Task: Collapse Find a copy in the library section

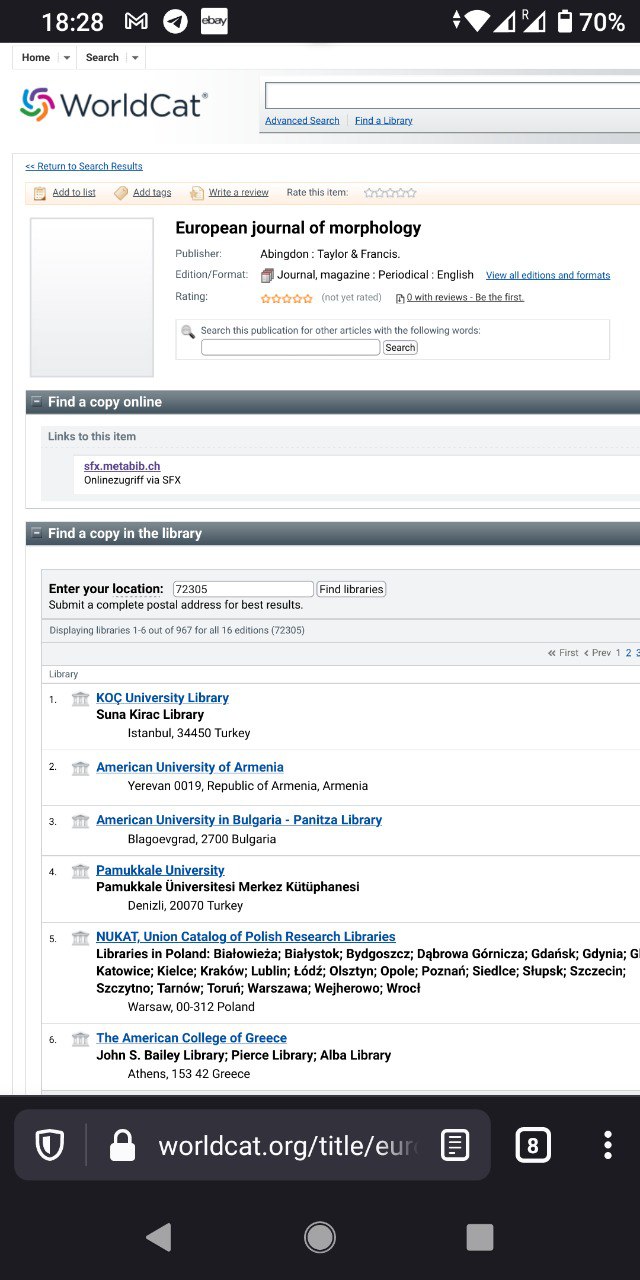Action: (x=37, y=533)
